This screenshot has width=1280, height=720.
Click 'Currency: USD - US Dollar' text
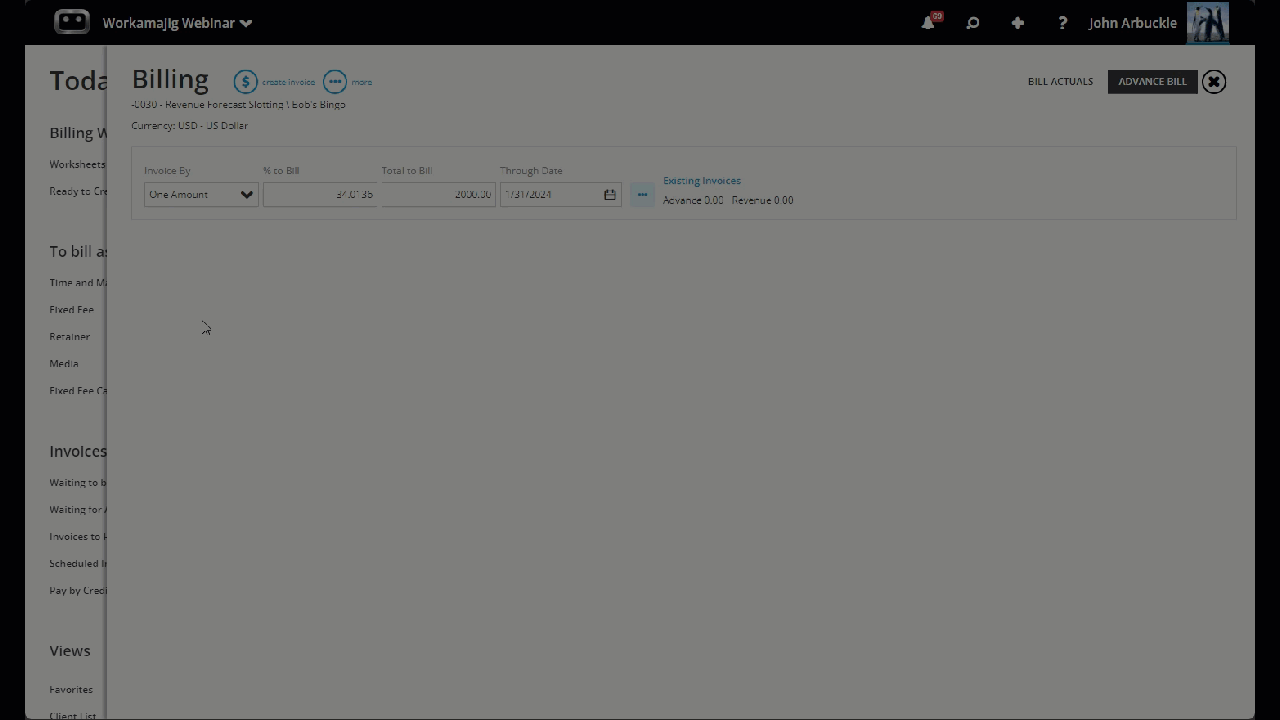(x=189, y=126)
